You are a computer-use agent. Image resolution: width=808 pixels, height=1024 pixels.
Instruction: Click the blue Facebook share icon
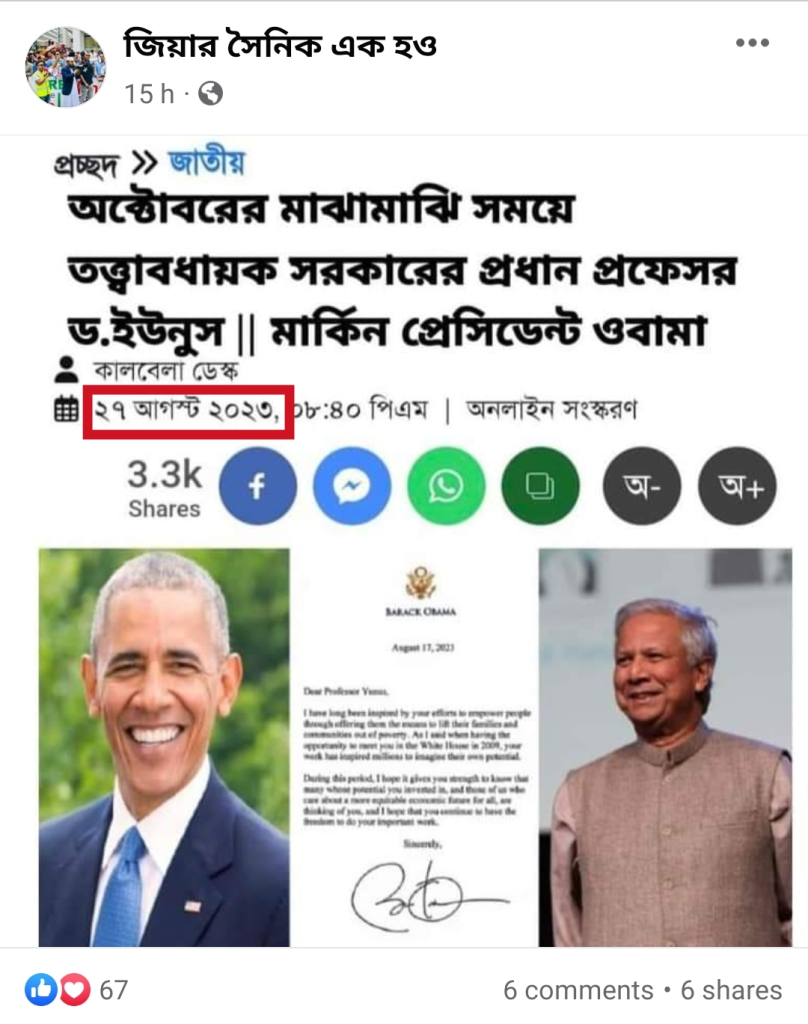257,486
